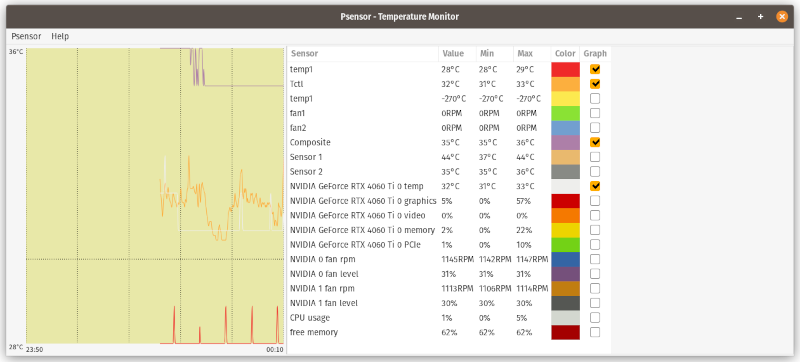The image size is (800, 362).
Task: Enable graph checkbox for CPU usage
Action: point(595,318)
